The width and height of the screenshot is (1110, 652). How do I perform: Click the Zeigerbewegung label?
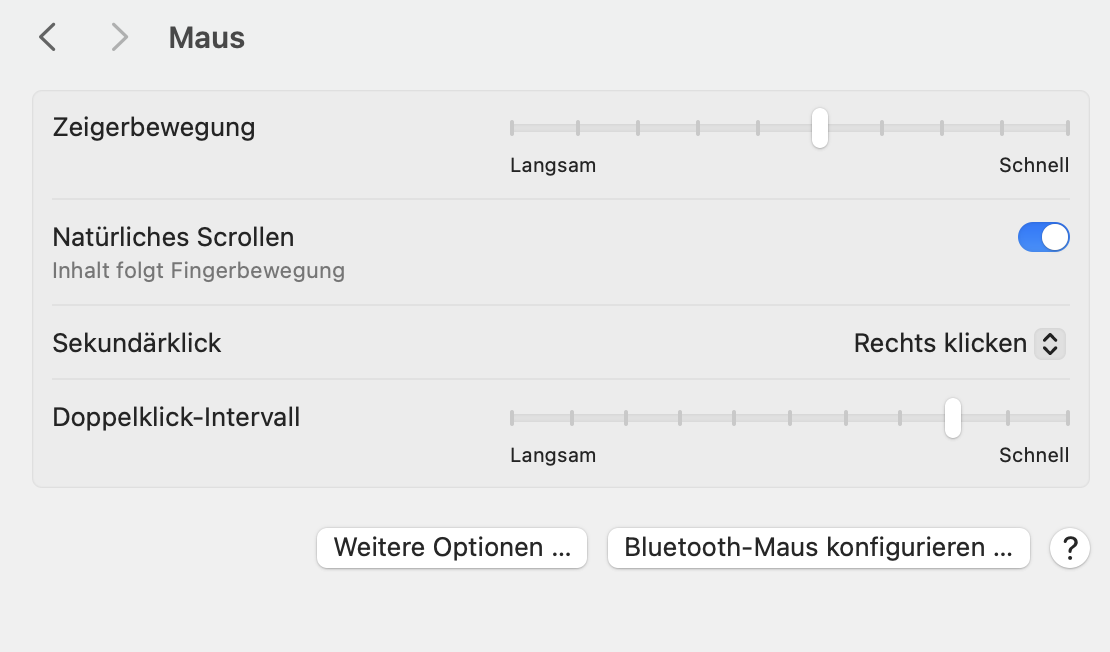click(154, 128)
